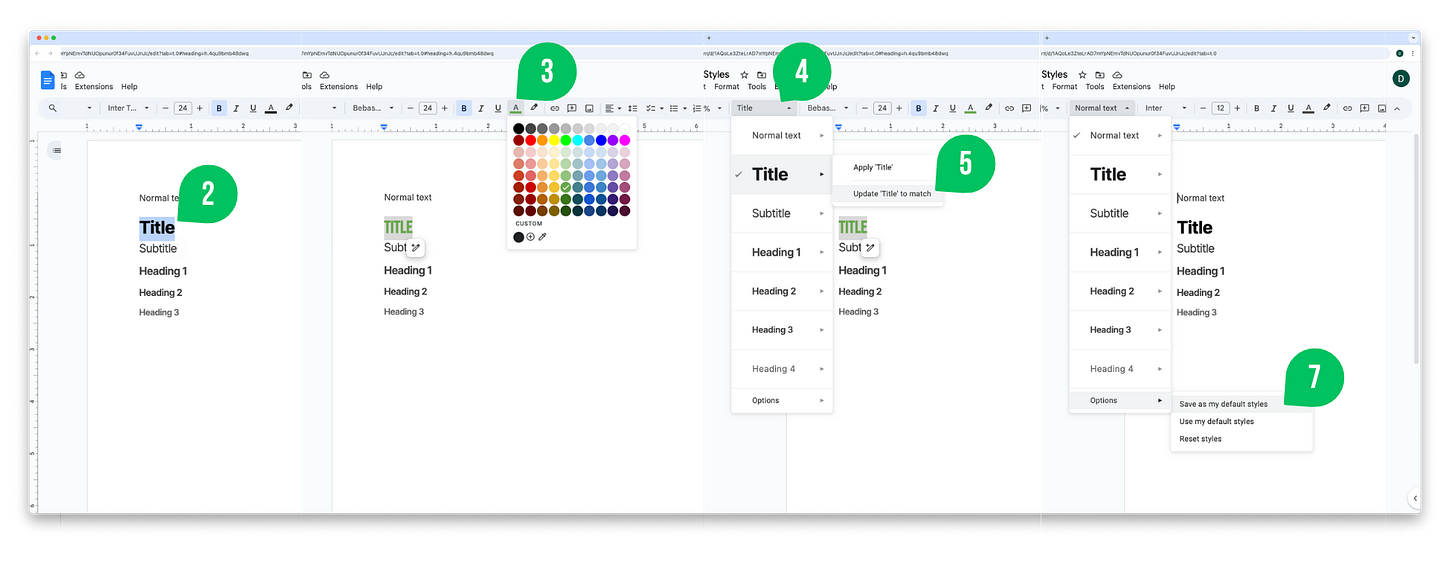The image size is (1456, 561).
Task: Open Options in the Title-checked style menu
Action: pyautogui.click(x=782, y=400)
